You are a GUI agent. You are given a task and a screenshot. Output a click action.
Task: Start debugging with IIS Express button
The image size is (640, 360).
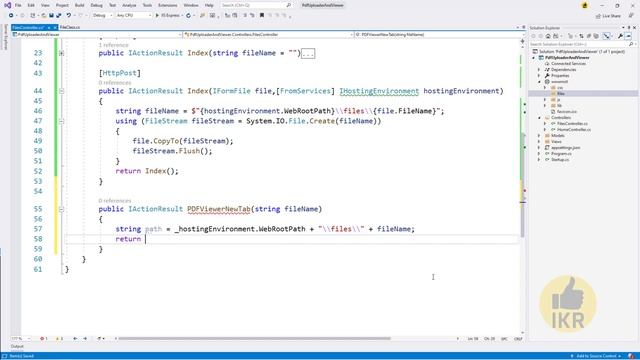pos(168,16)
